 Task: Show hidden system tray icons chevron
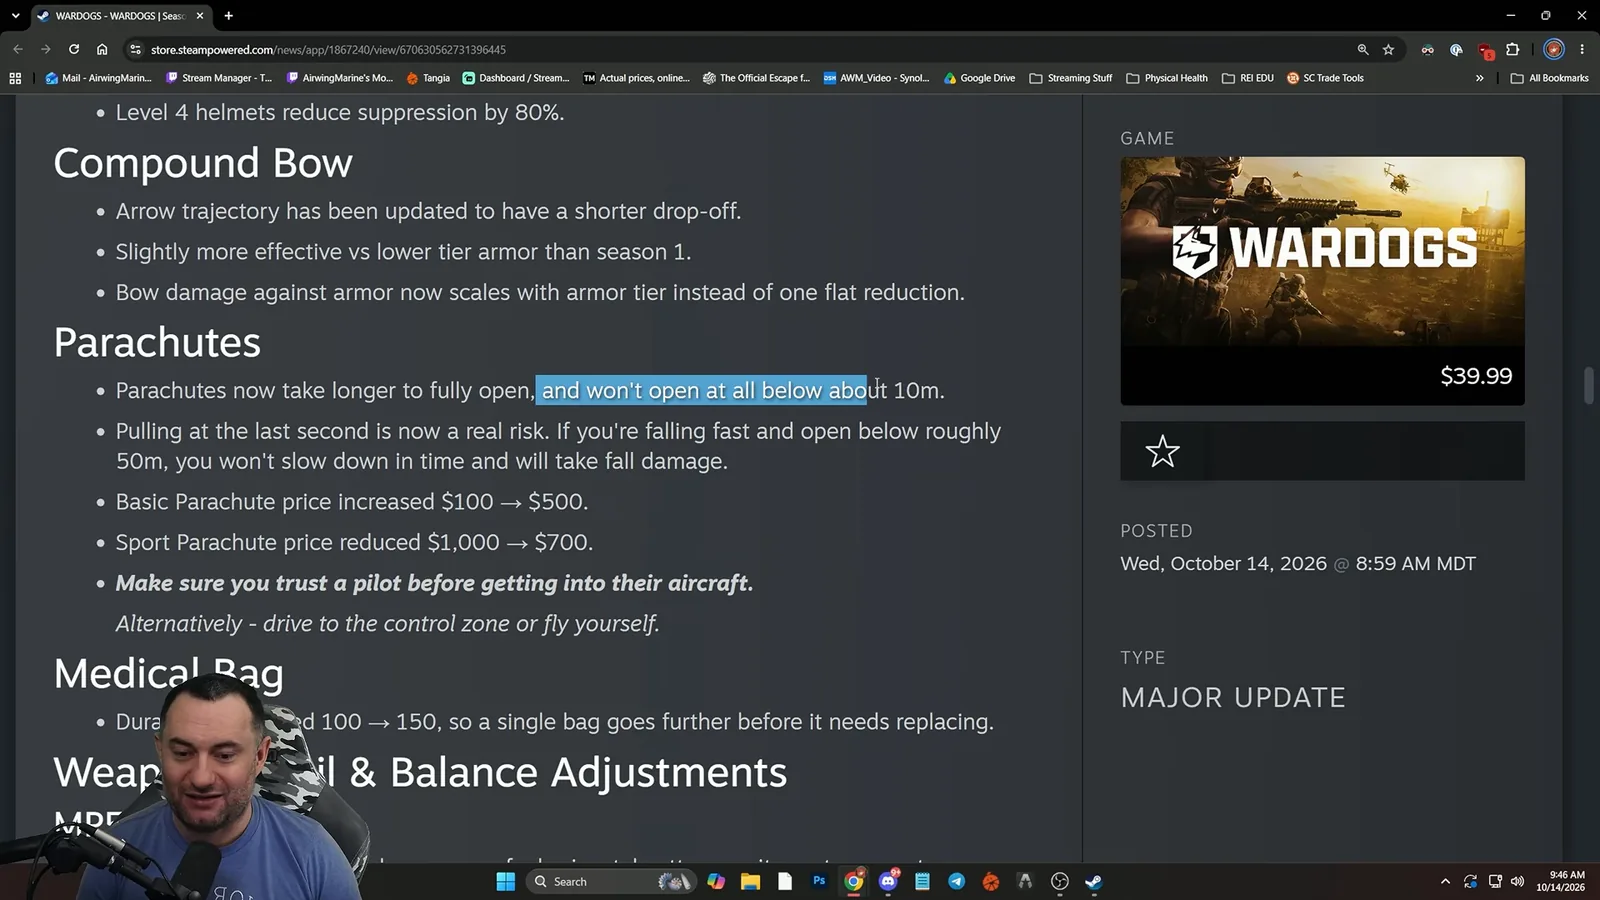(x=1445, y=881)
